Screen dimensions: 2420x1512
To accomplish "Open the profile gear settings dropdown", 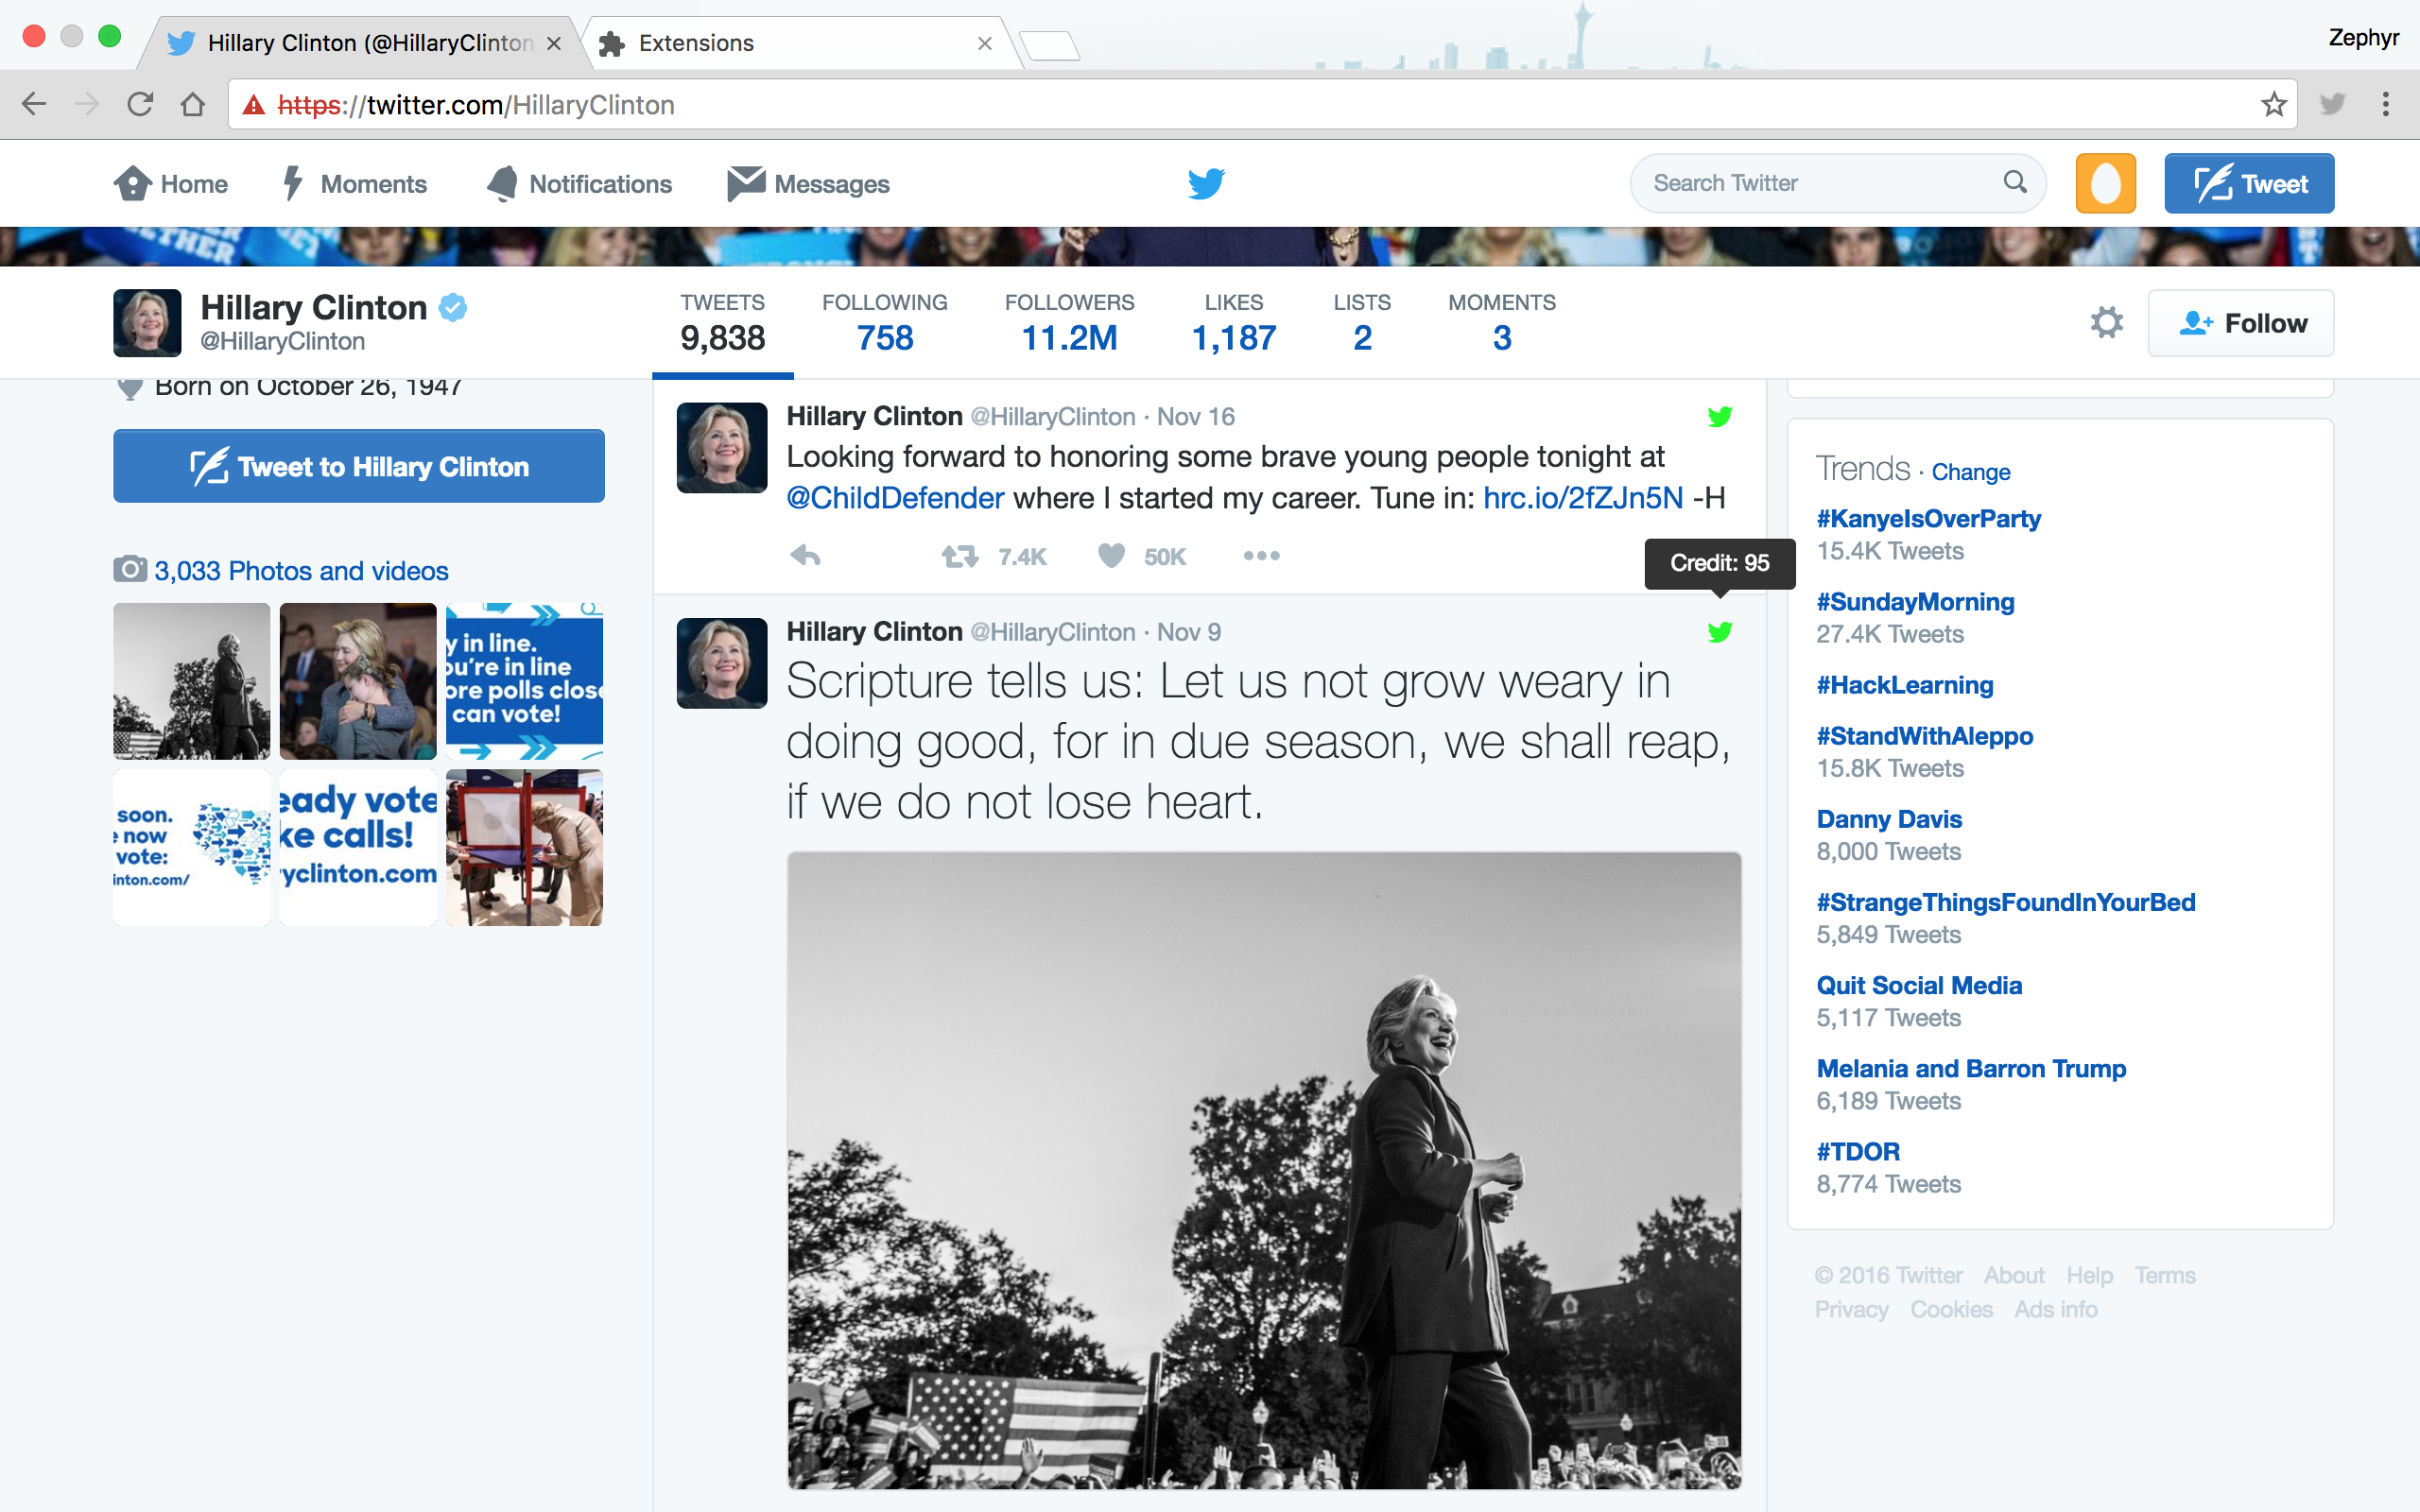I will point(2106,323).
